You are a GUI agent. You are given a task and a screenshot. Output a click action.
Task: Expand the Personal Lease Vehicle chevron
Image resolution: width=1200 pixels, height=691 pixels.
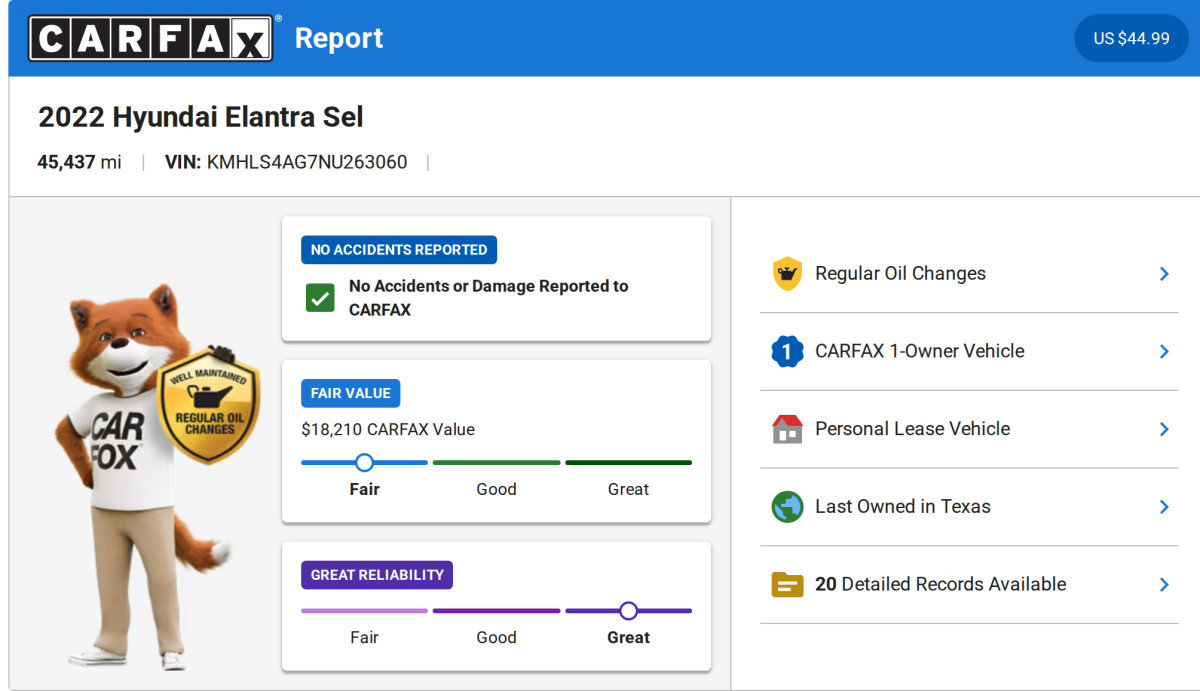[x=1163, y=429]
